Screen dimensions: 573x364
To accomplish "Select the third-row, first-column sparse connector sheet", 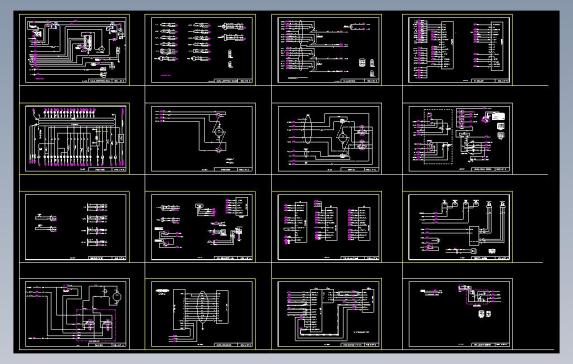I will click(75, 227).
